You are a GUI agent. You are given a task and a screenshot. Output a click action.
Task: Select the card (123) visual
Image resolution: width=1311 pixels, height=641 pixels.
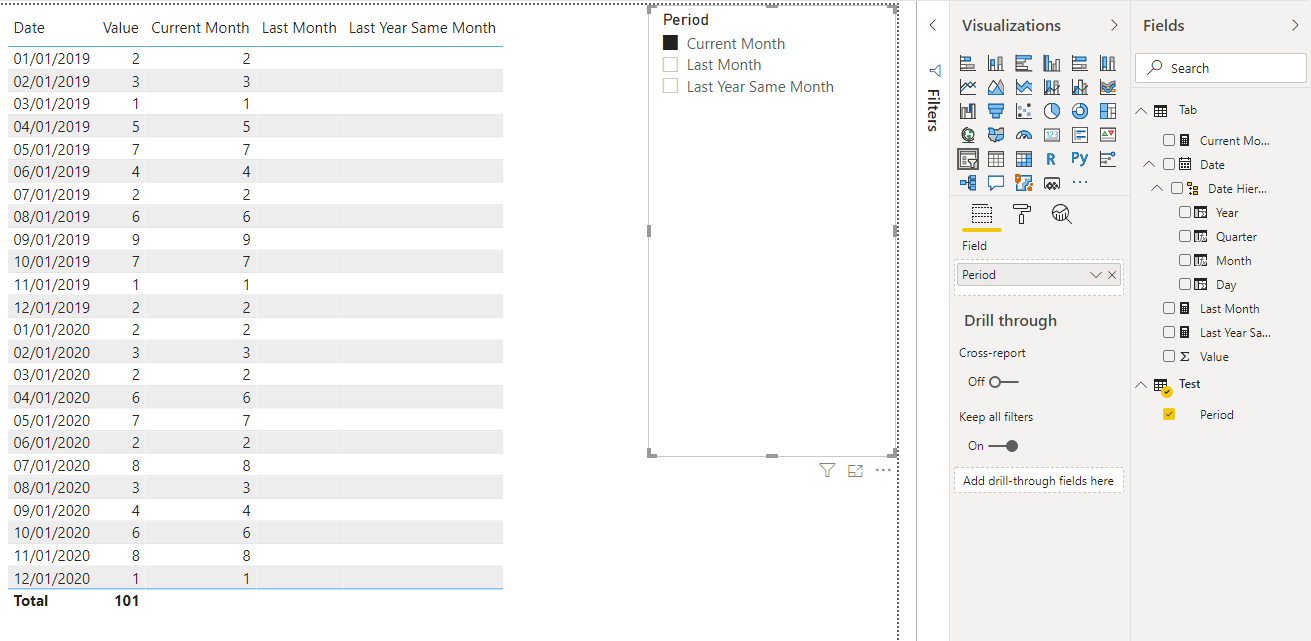tap(1052, 135)
